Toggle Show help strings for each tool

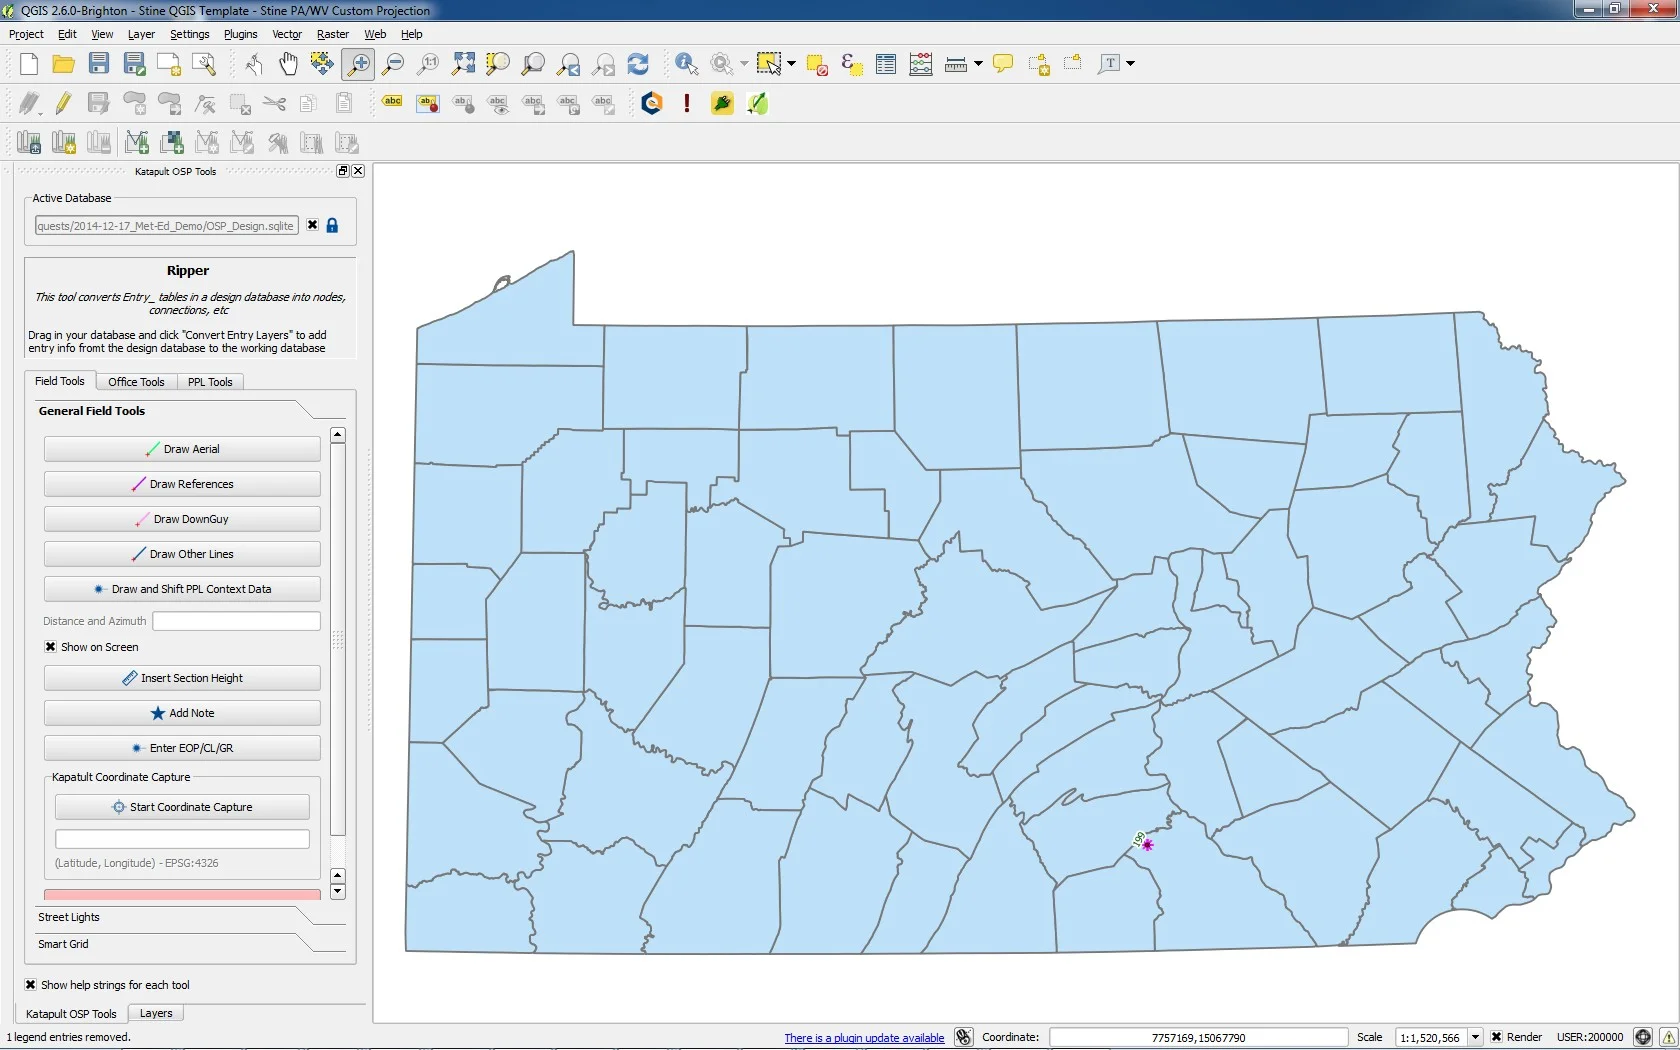point(30,985)
